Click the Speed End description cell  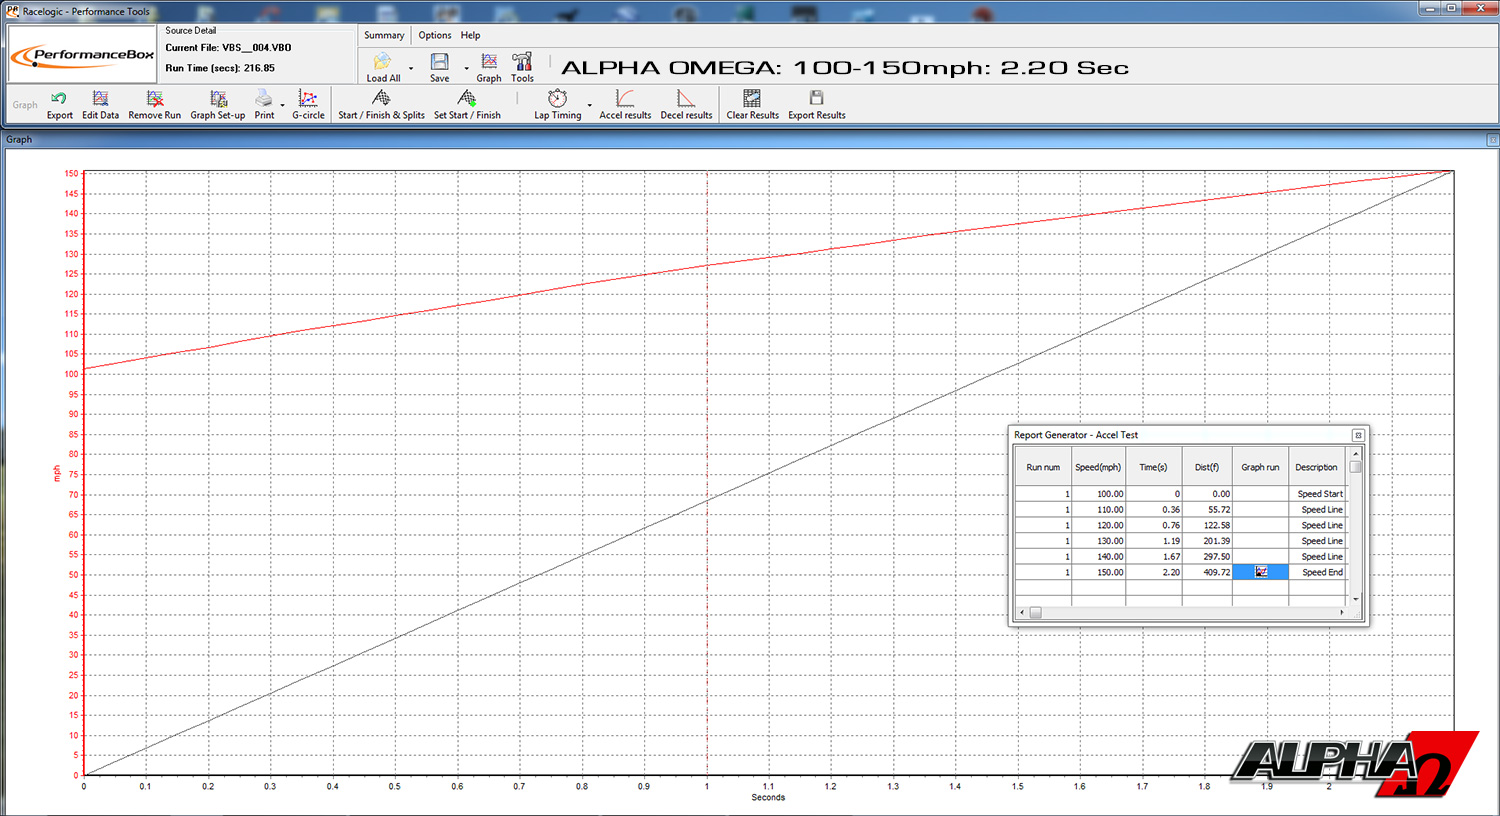(1317, 572)
